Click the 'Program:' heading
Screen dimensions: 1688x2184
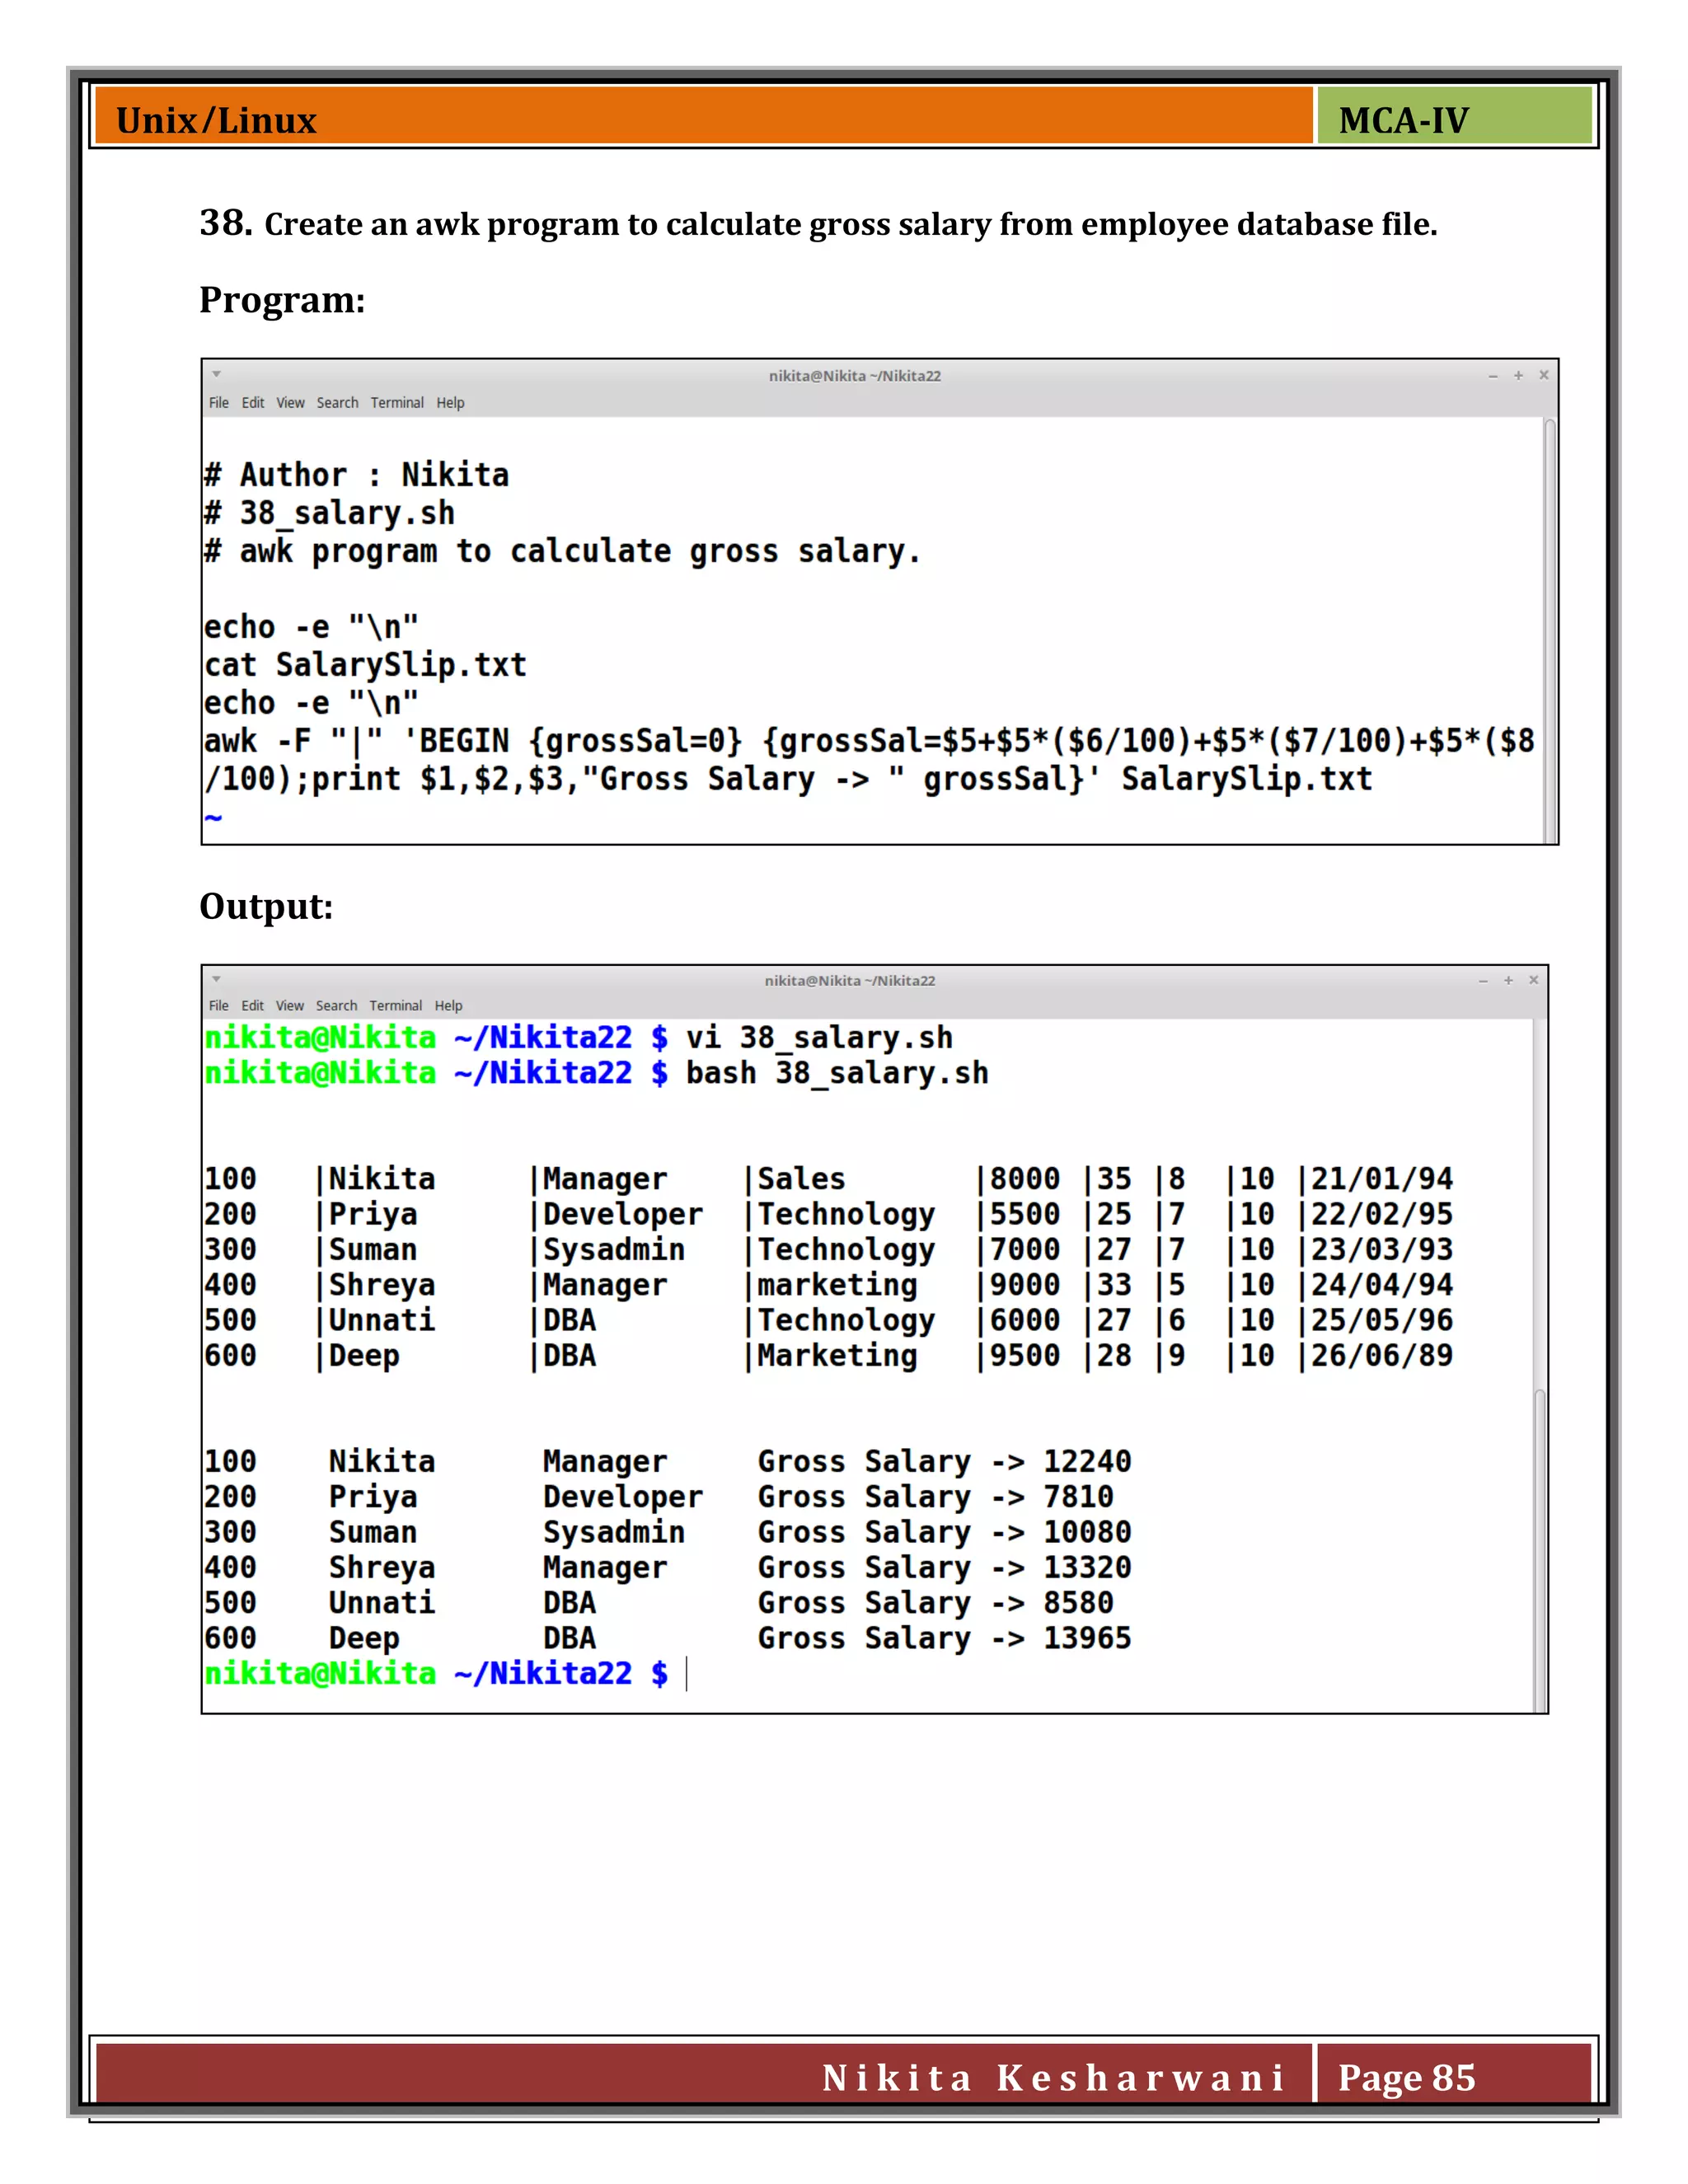pyautogui.click(x=282, y=300)
